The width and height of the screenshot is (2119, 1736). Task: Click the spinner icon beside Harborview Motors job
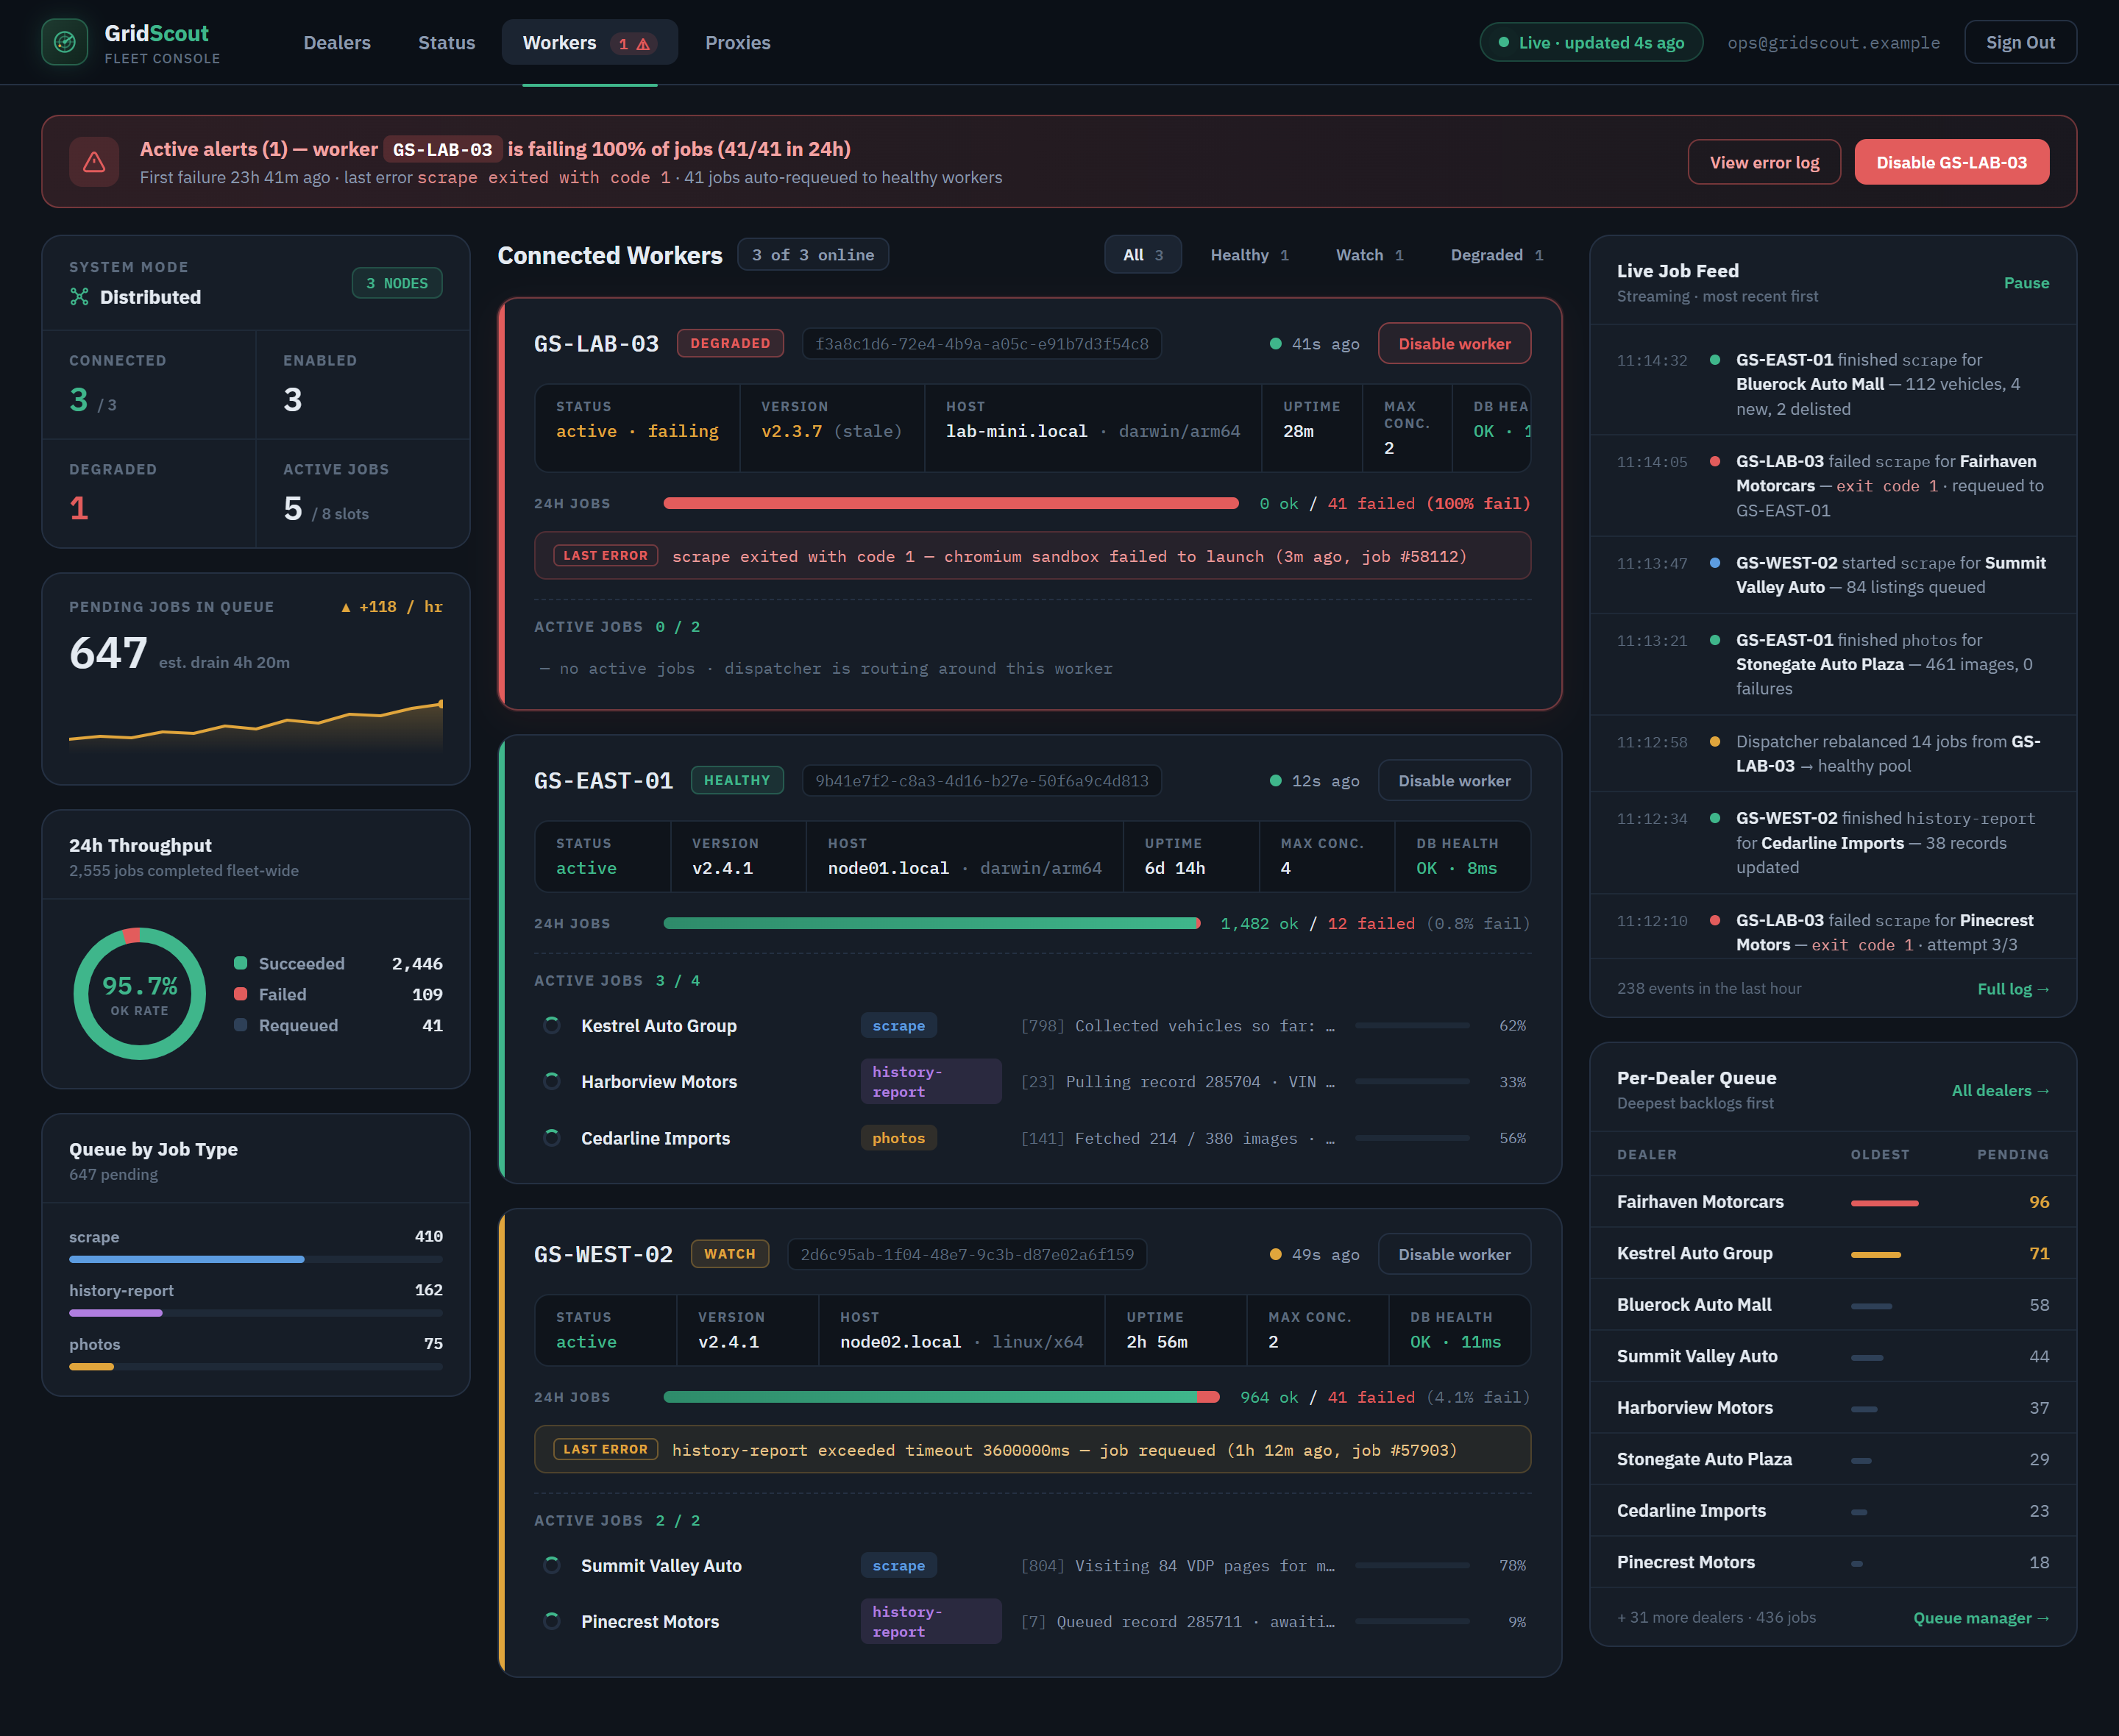pyautogui.click(x=552, y=1081)
